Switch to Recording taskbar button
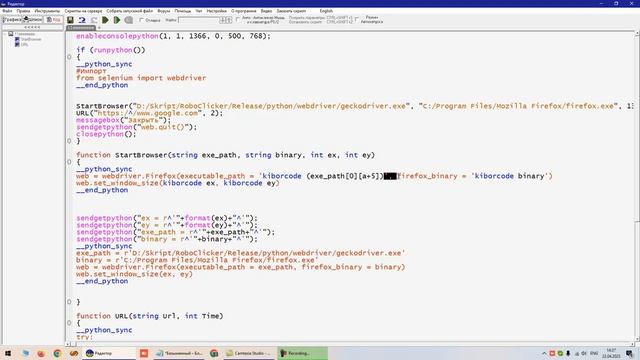The height and width of the screenshot is (360, 640). point(302,353)
